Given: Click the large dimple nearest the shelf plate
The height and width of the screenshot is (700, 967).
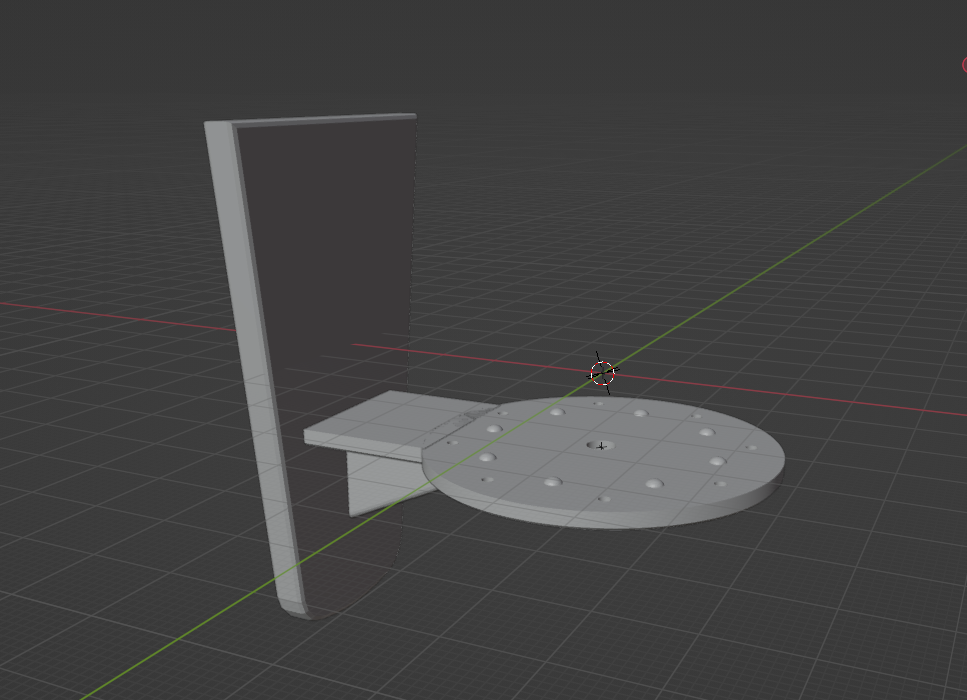Looking at the screenshot, I should point(487,458).
